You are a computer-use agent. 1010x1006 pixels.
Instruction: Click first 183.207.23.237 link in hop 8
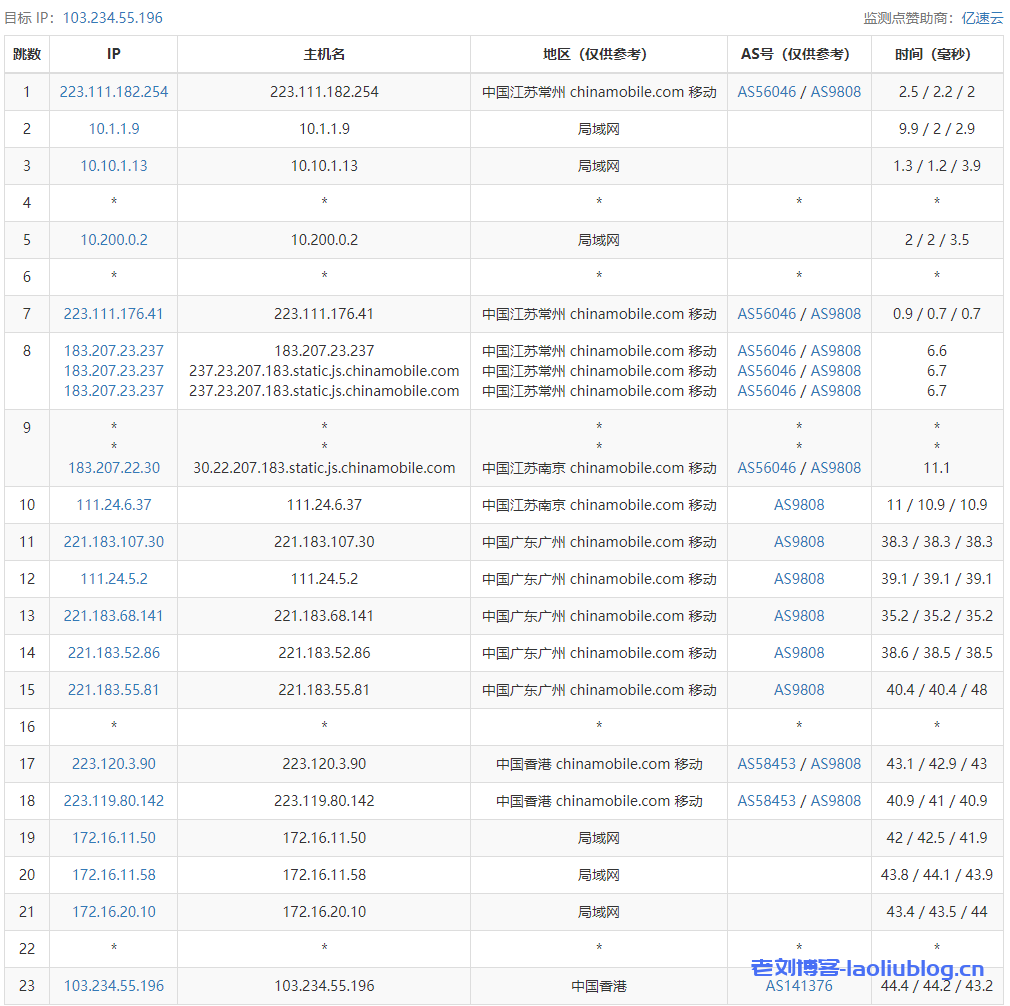point(113,350)
